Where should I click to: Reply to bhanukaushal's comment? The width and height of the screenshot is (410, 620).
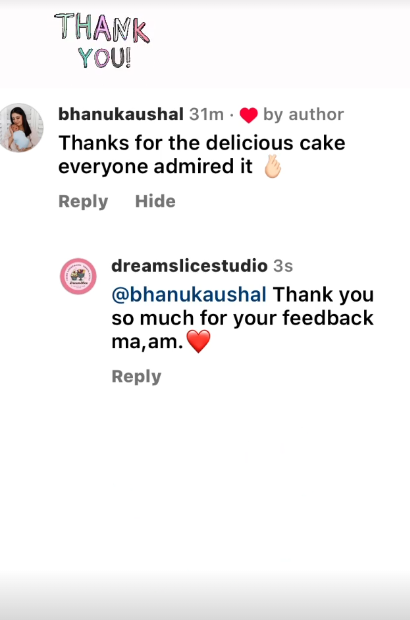(83, 201)
